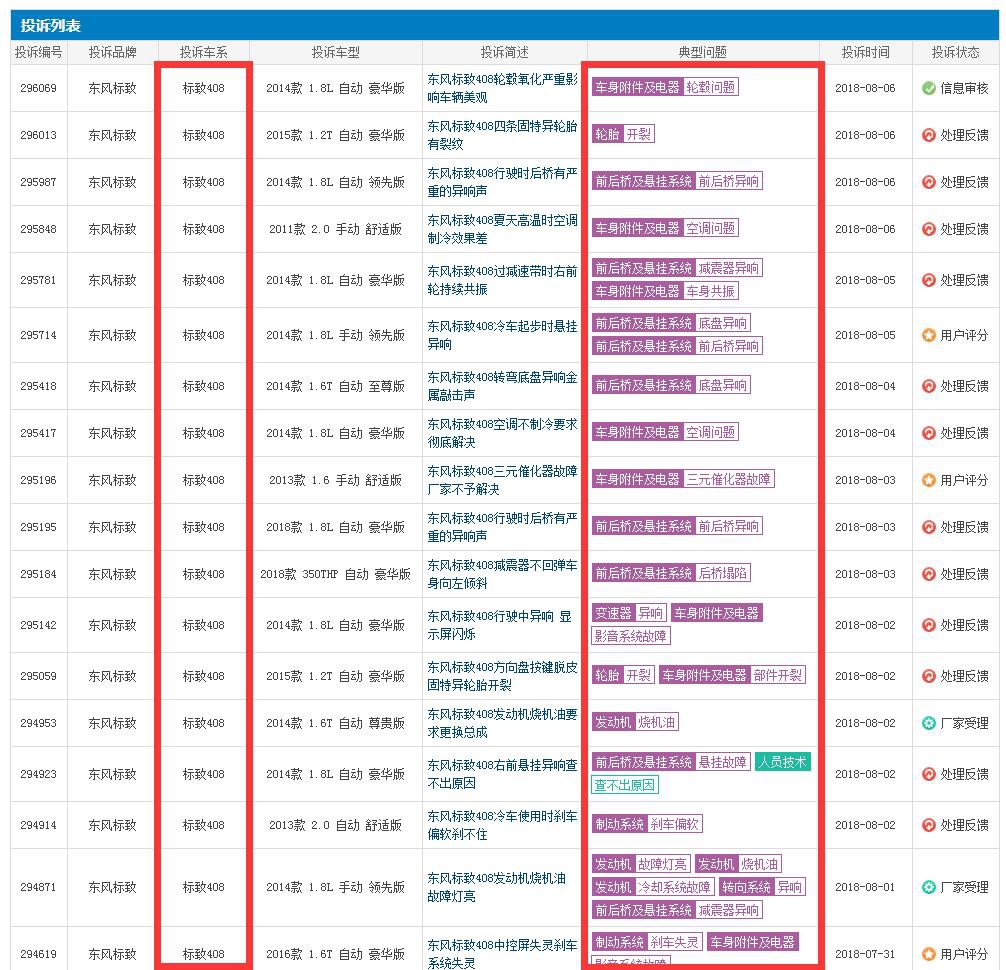Click the 刹车偏软 tag
The image size is (1006, 970).
coord(674,824)
